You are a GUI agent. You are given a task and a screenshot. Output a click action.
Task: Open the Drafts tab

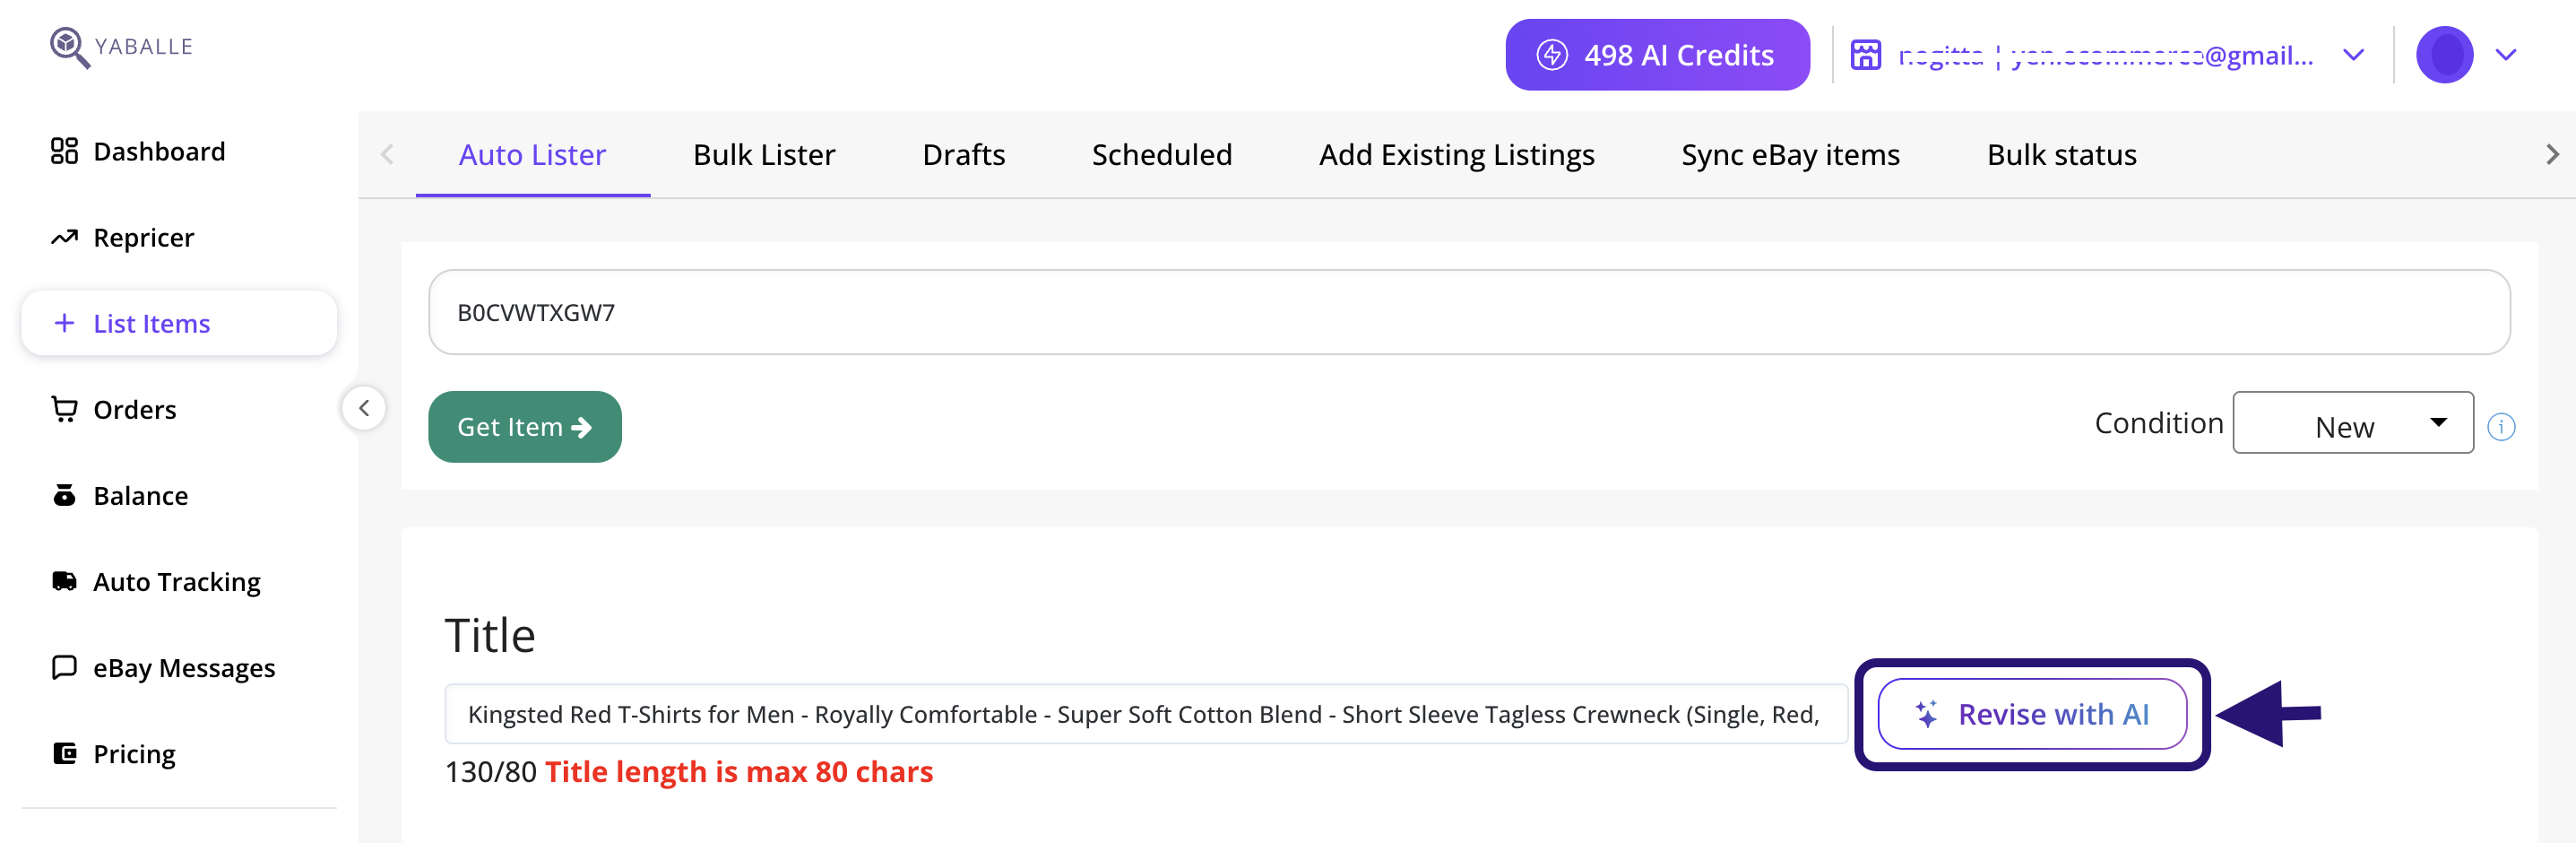tap(963, 155)
